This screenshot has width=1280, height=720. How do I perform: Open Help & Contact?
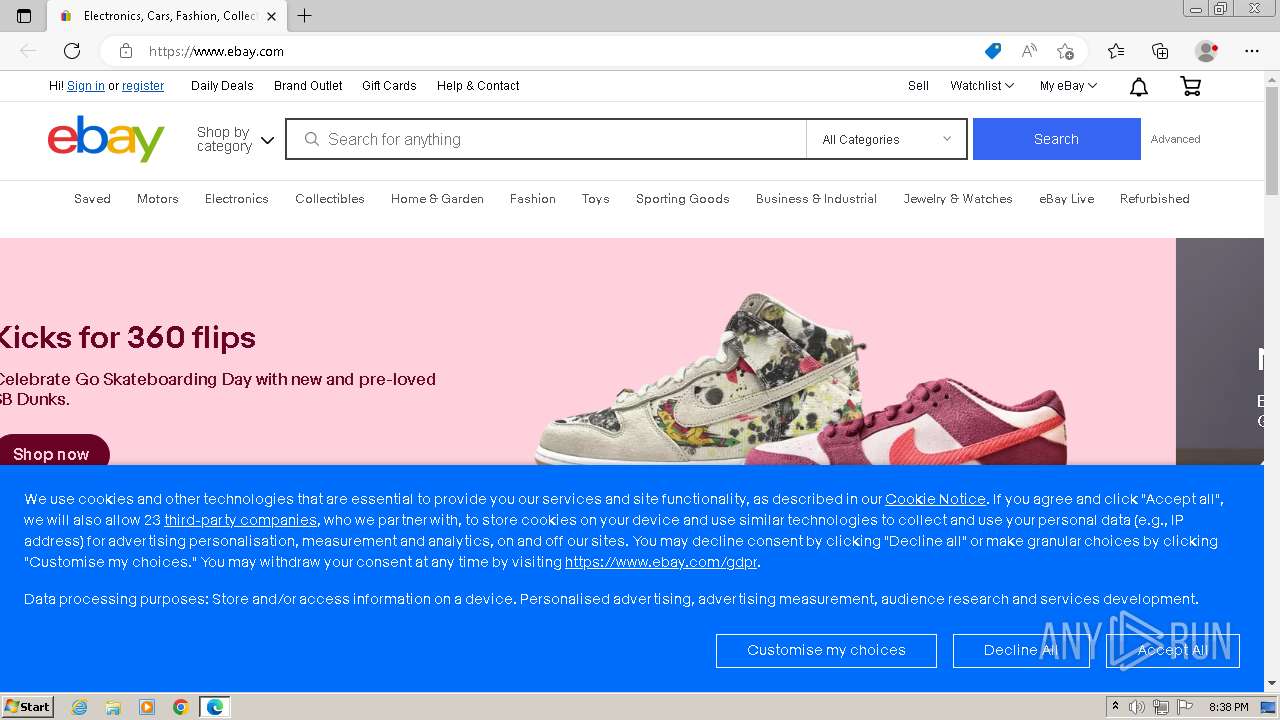click(478, 86)
